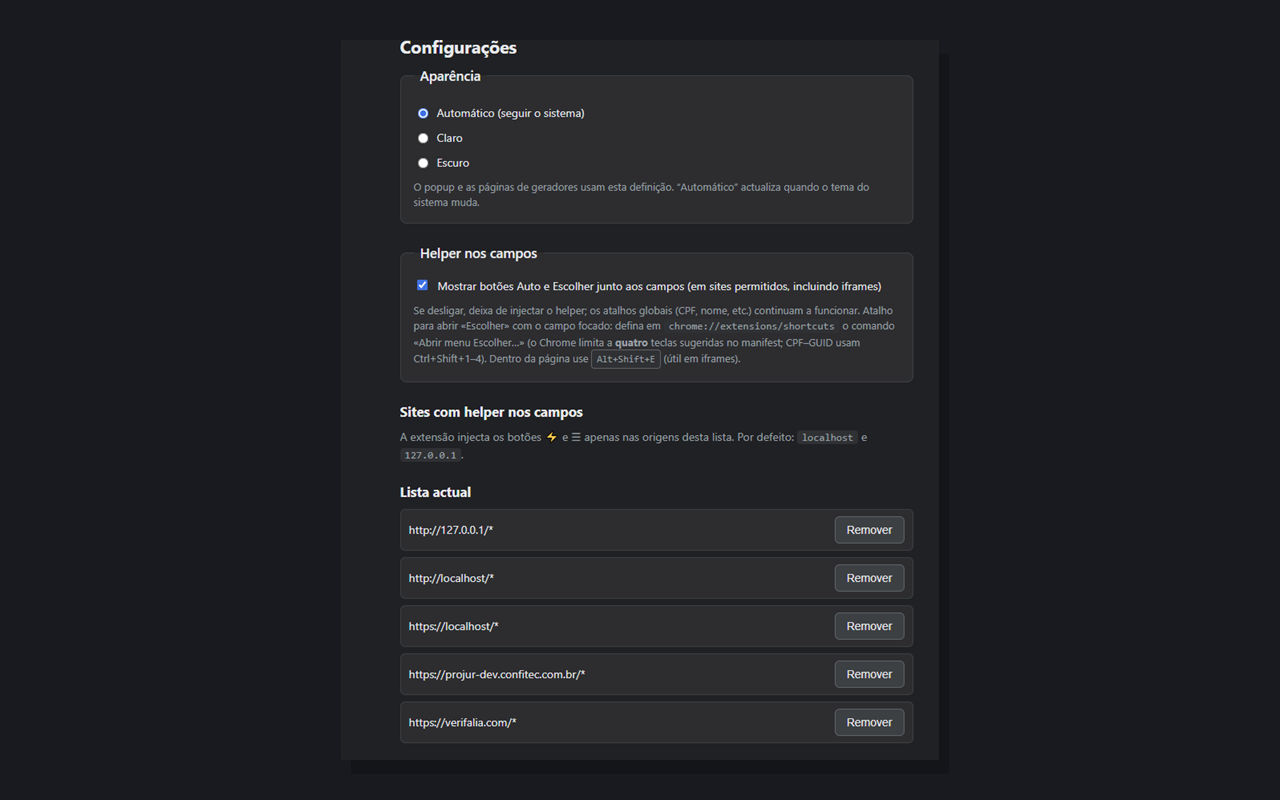Click the chrome://extensions/shortcuts code text
Screen dimensions: 1280x800
(x=752, y=327)
